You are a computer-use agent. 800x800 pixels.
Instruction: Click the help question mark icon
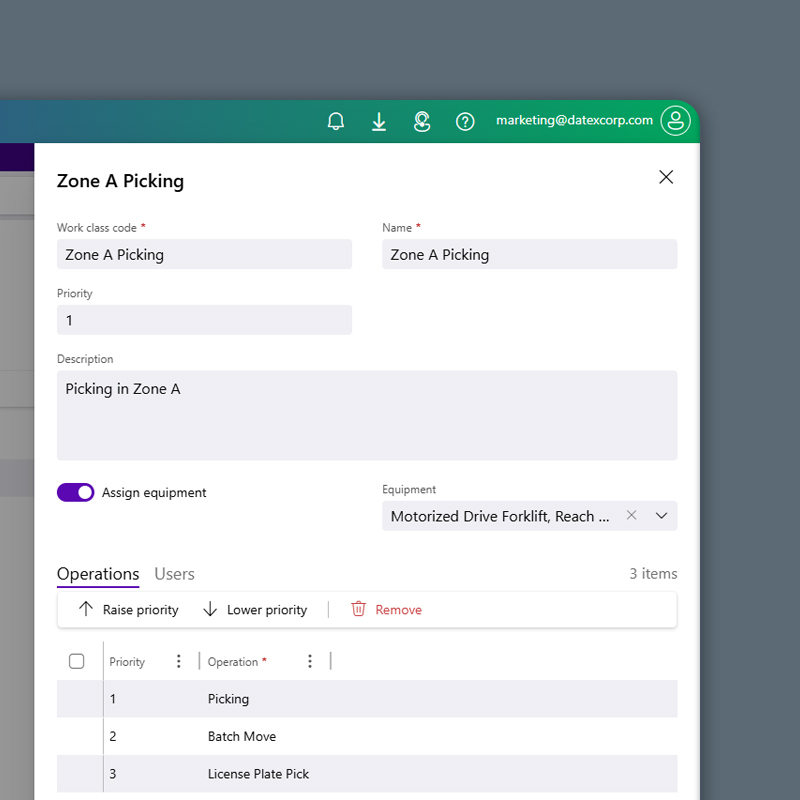click(465, 121)
